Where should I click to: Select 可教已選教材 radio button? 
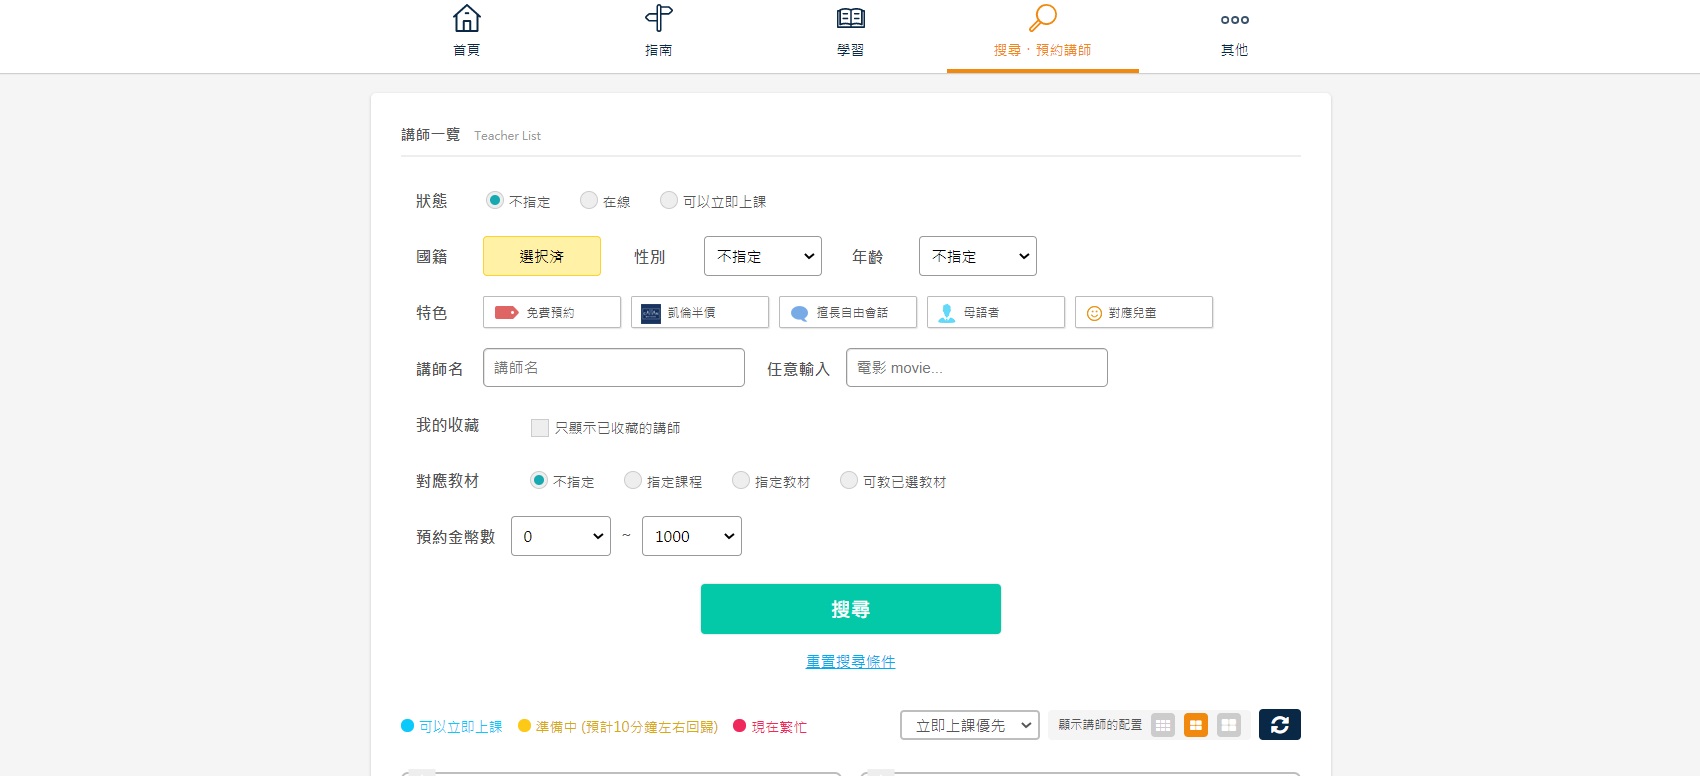tap(849, 480)
